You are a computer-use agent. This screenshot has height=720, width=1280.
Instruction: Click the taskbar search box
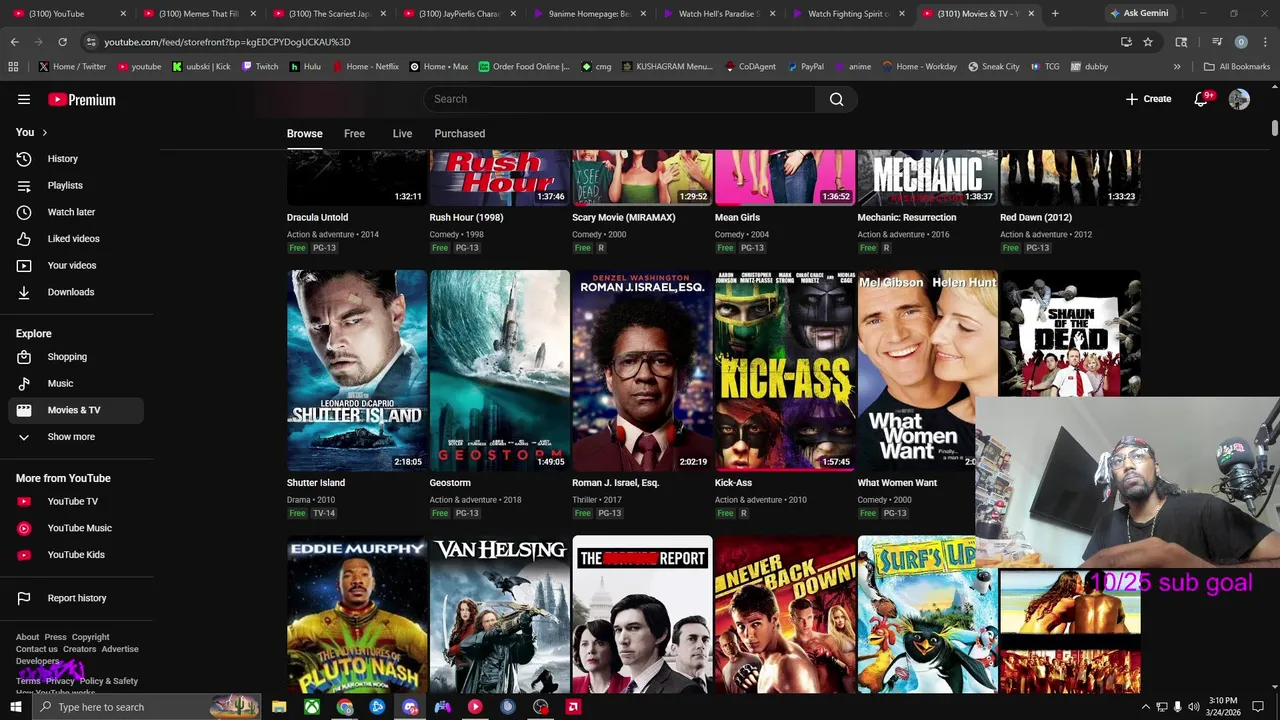click(145, 707)
